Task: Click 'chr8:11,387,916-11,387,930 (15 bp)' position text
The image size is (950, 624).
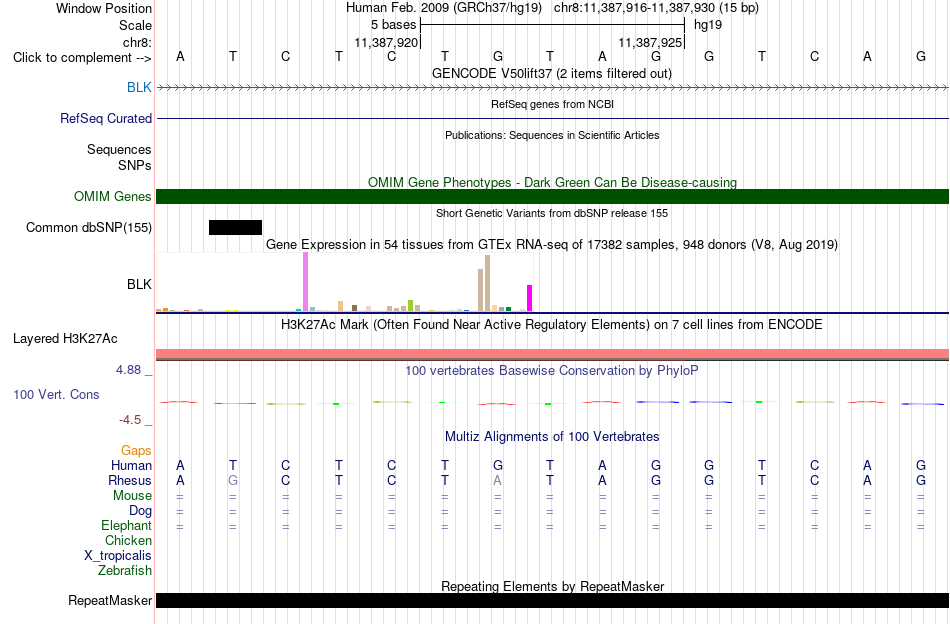Action: tap(656, 8)
